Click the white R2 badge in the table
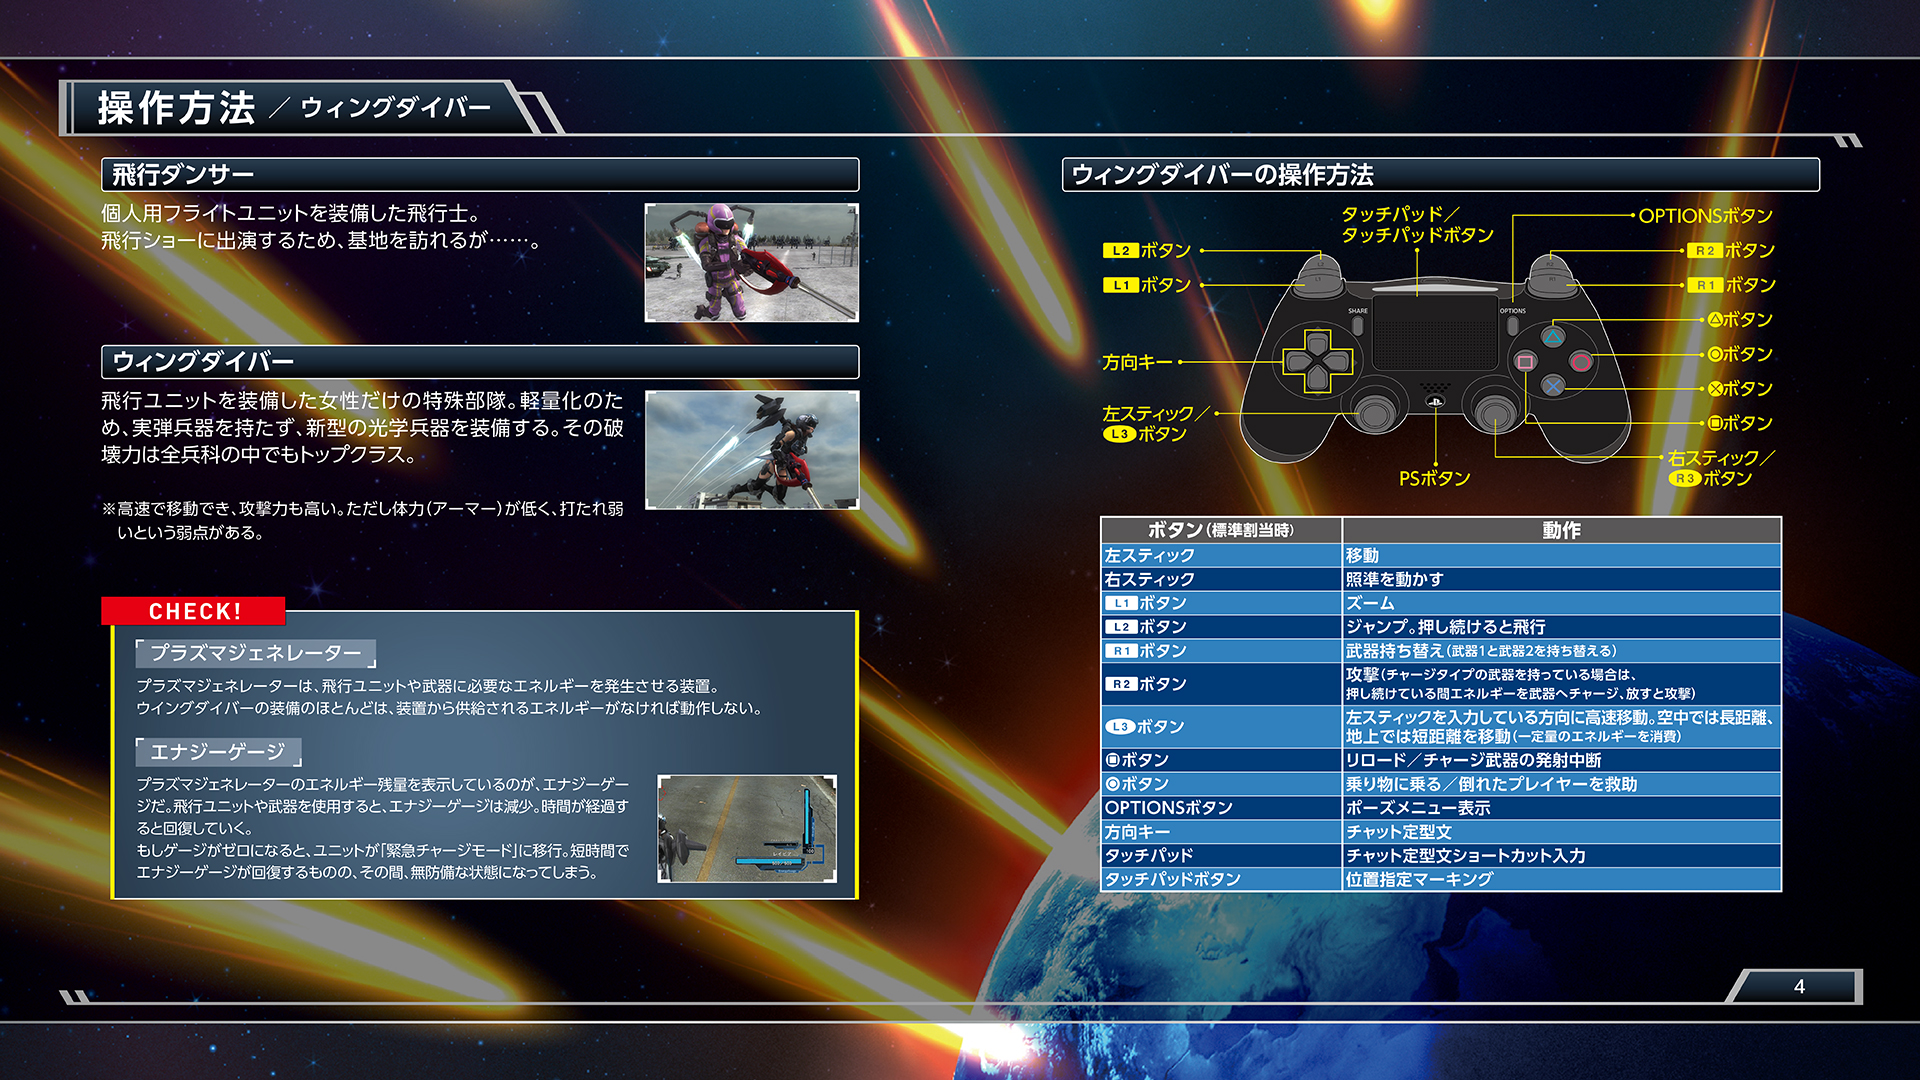This screenshot has width=1920, height=1080. pyautogui.click(x=1120, y=684)
